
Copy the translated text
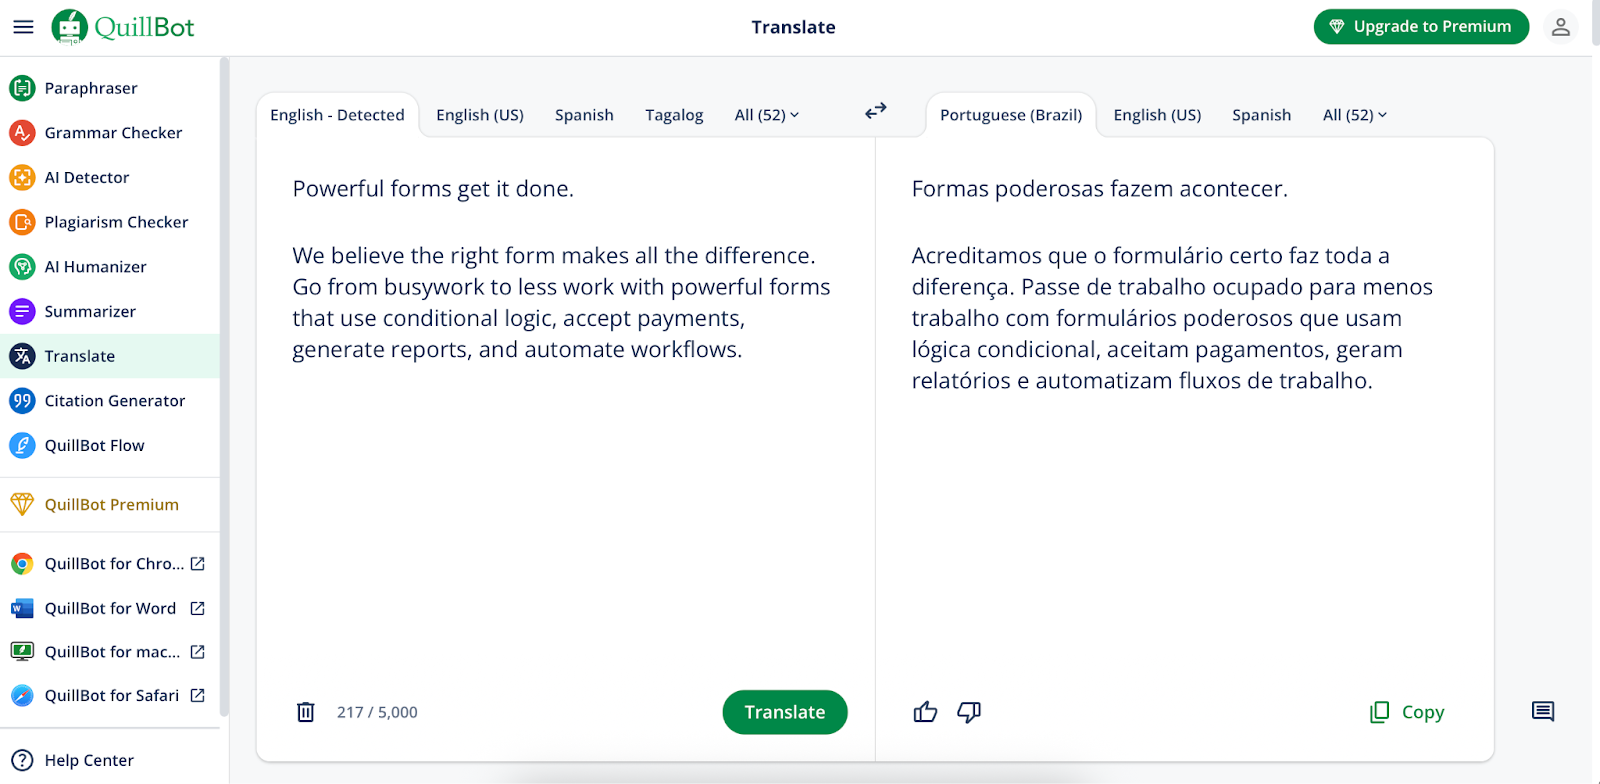1407,712
